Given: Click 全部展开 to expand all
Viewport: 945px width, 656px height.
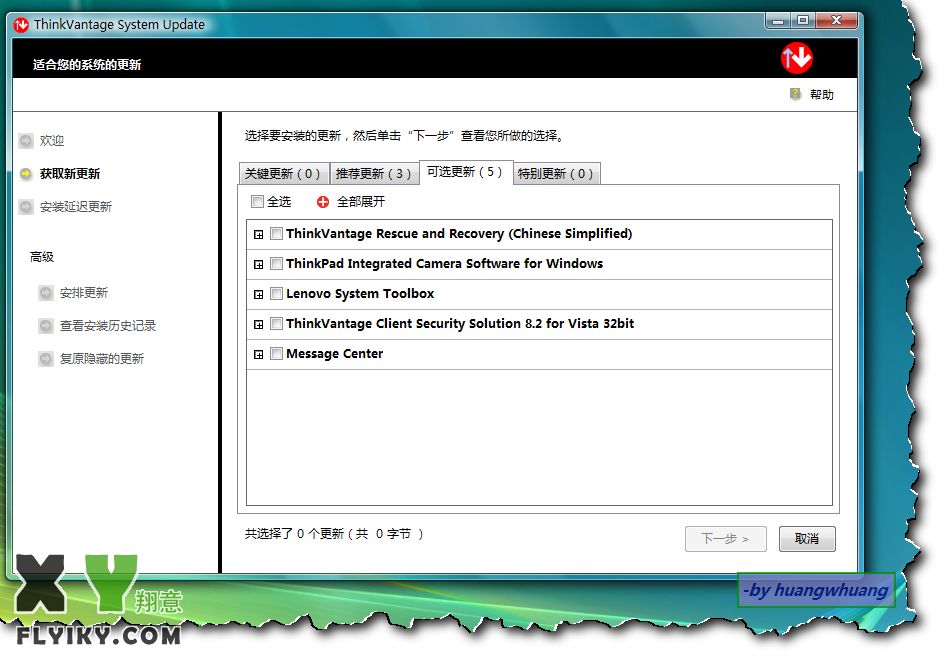Looking at the screenshot, I should 361,201.
